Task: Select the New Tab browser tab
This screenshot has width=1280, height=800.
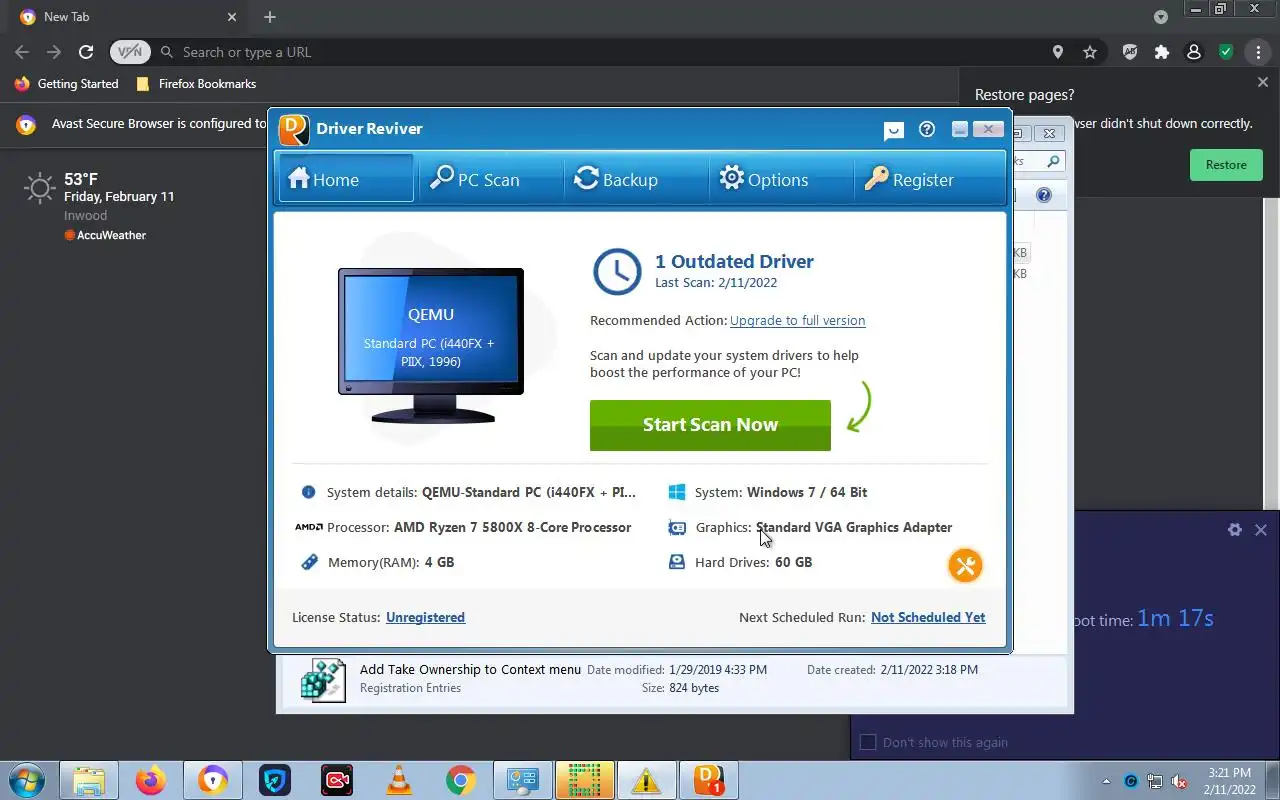Action: point(125,17)
